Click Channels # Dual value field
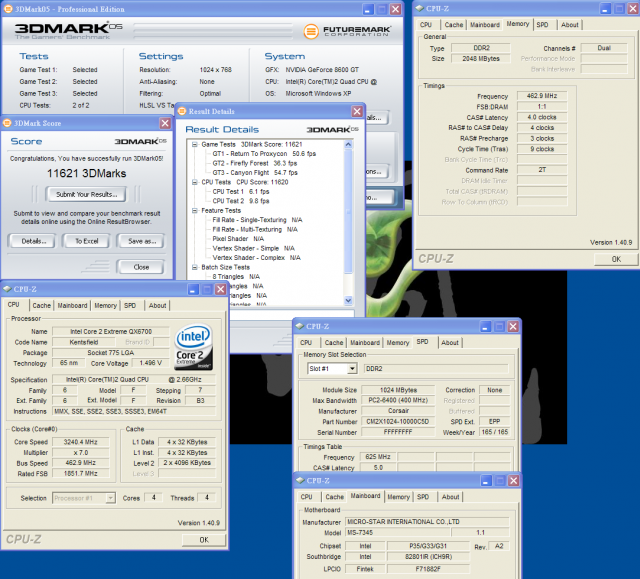640x579 pixels. 604,48
